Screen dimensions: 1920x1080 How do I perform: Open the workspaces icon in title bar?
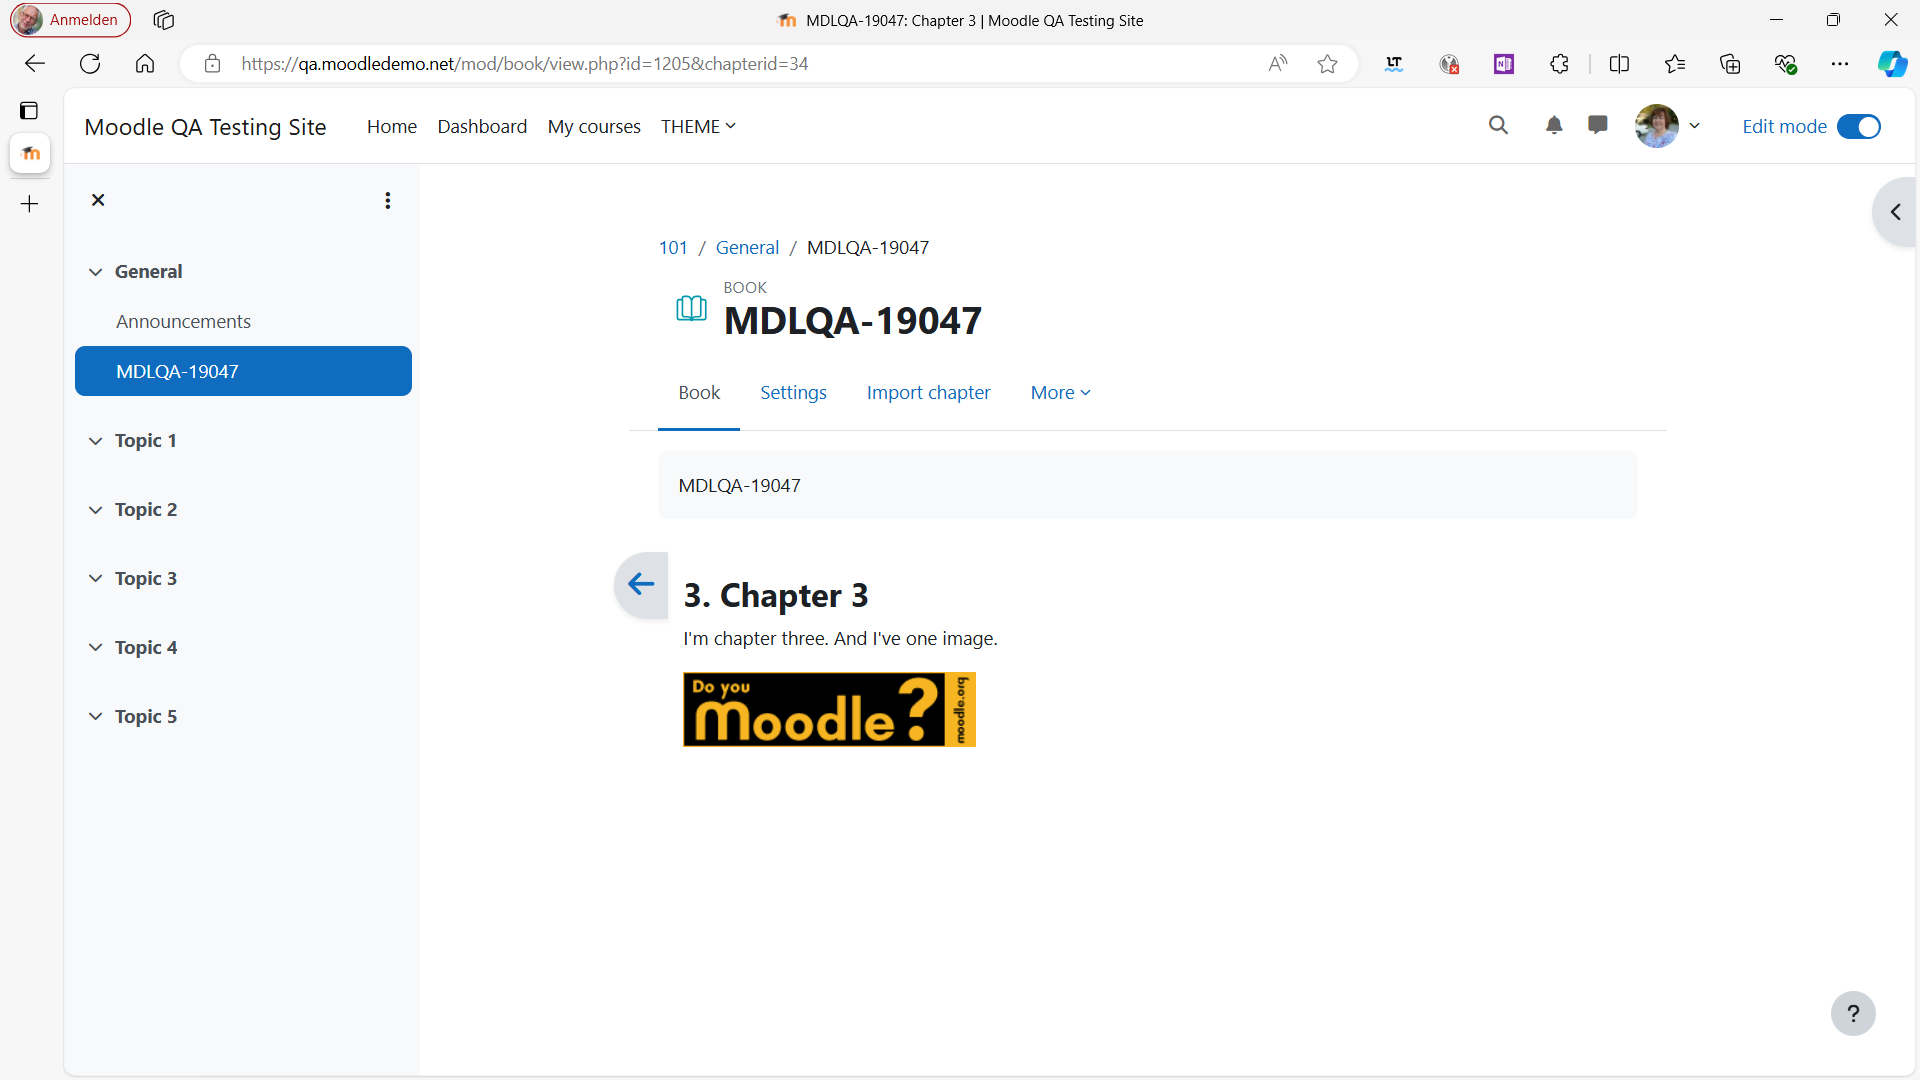pos(164,20)
